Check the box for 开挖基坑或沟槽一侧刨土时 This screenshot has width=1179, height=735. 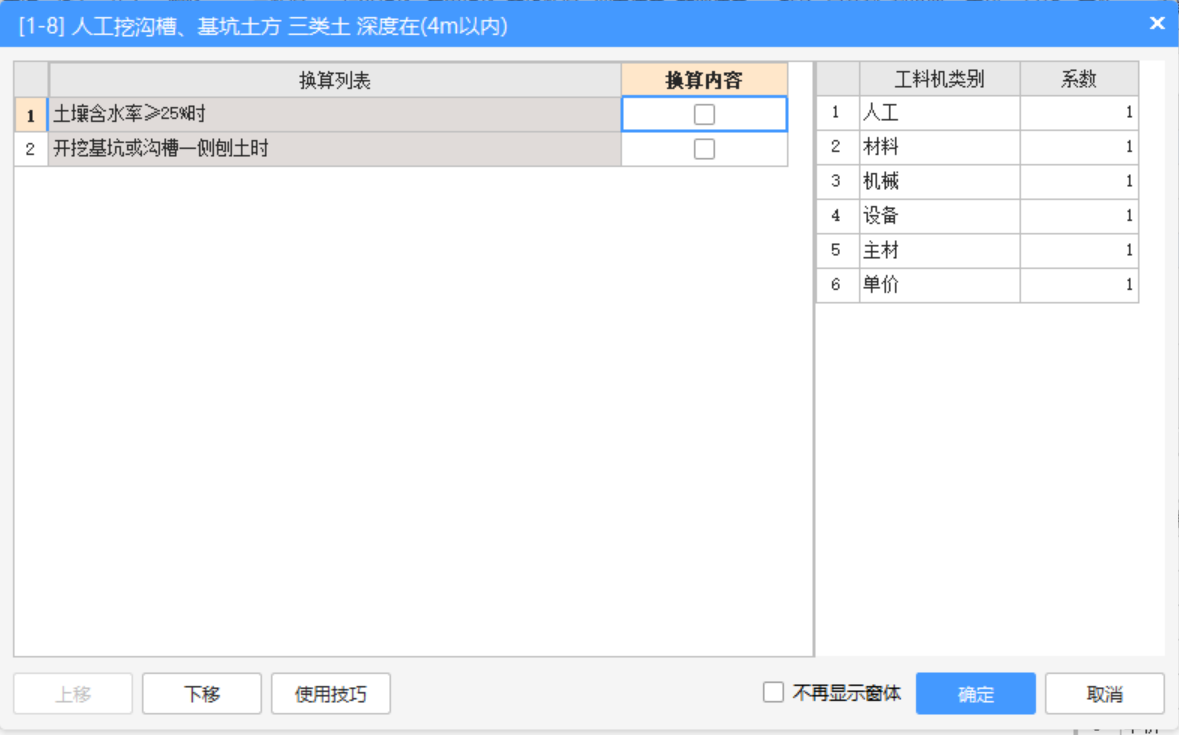click(704, 149)
